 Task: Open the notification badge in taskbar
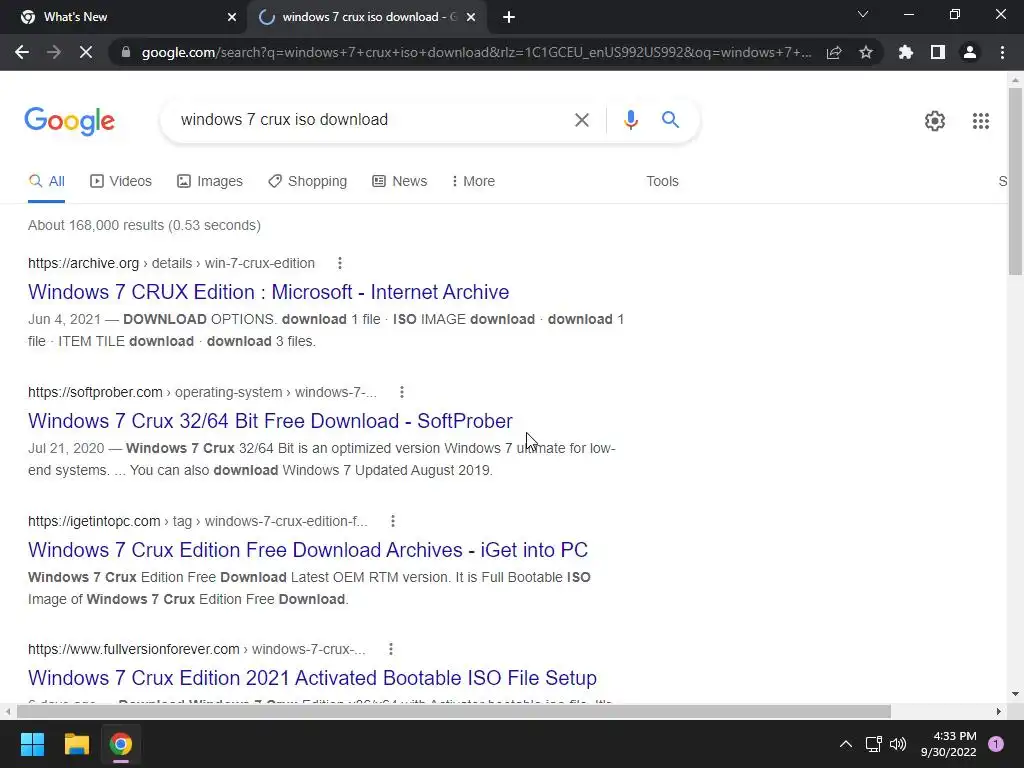996,744
